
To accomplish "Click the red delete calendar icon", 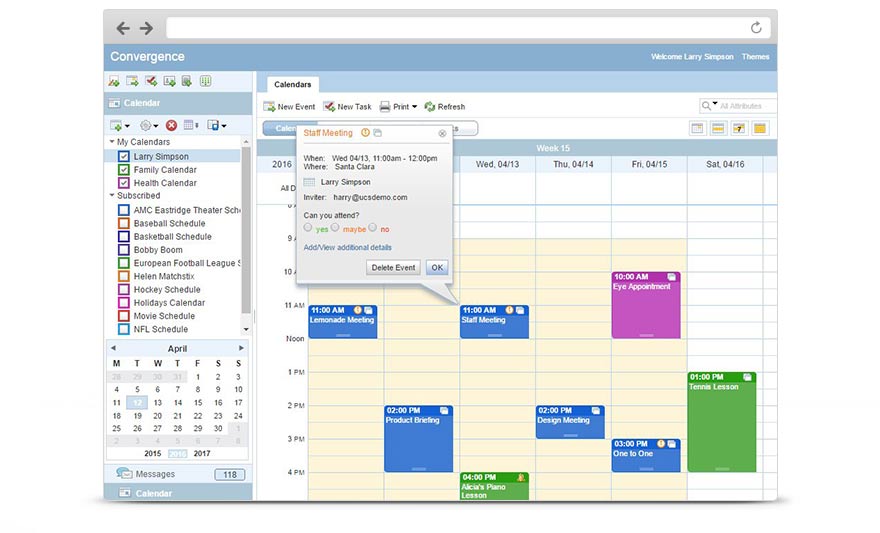I will (x=171, y=125).
